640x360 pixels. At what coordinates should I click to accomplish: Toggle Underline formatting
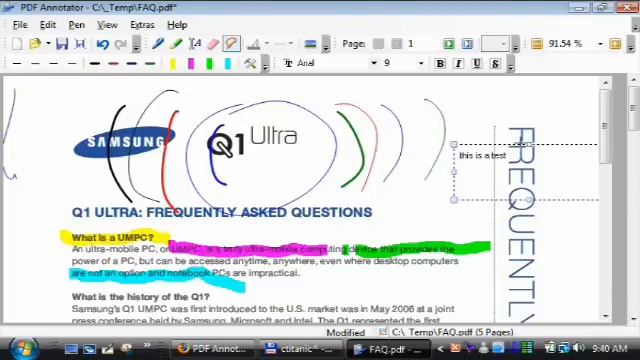(x=476, y=64)
